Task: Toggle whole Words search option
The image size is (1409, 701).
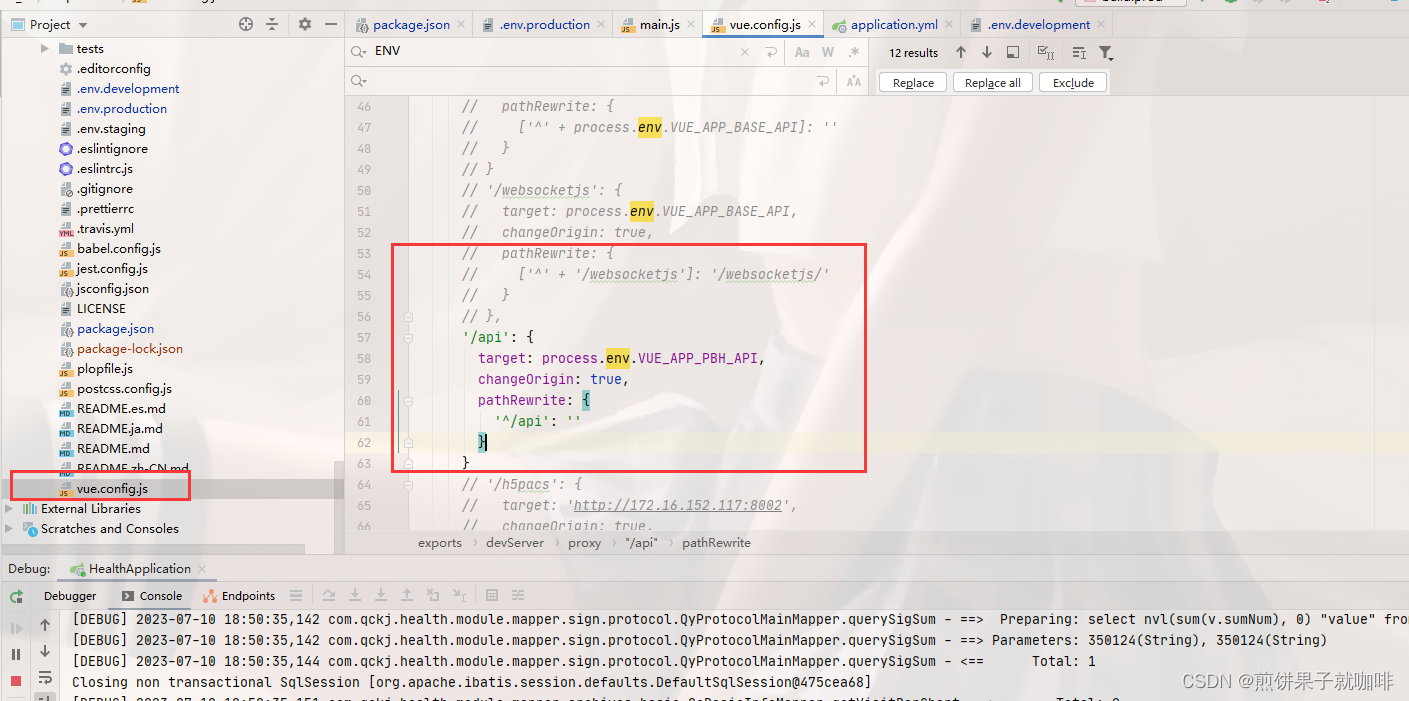Action: pyautogui.click(x=828, y=52)
